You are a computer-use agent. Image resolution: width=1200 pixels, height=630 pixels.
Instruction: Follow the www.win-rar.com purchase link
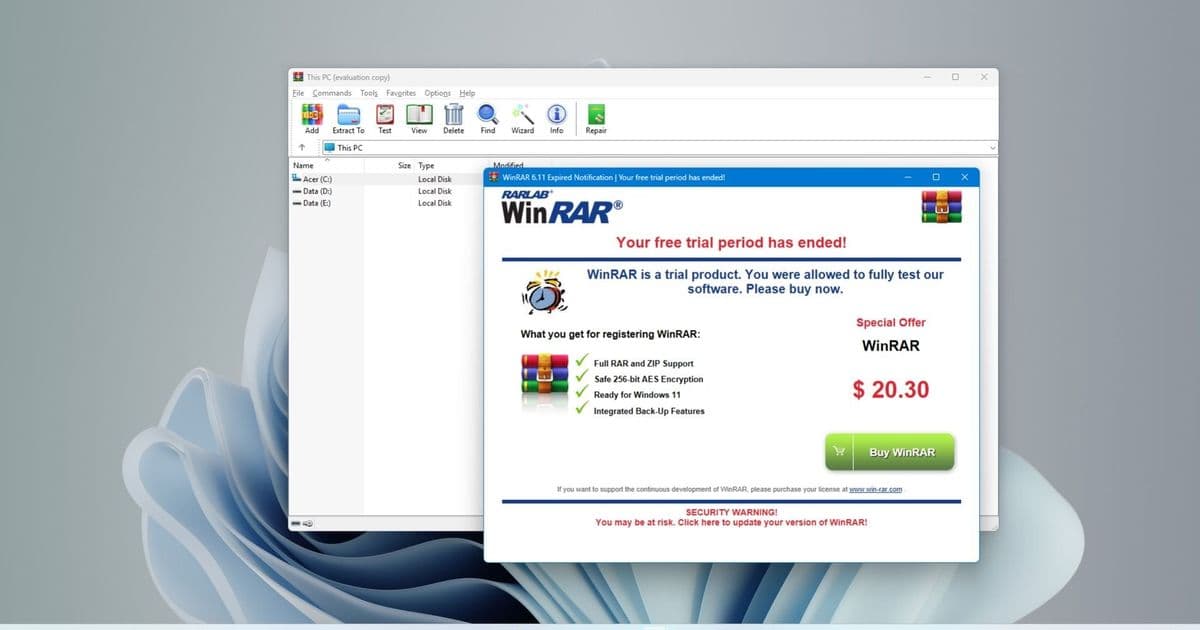point(877,489)
